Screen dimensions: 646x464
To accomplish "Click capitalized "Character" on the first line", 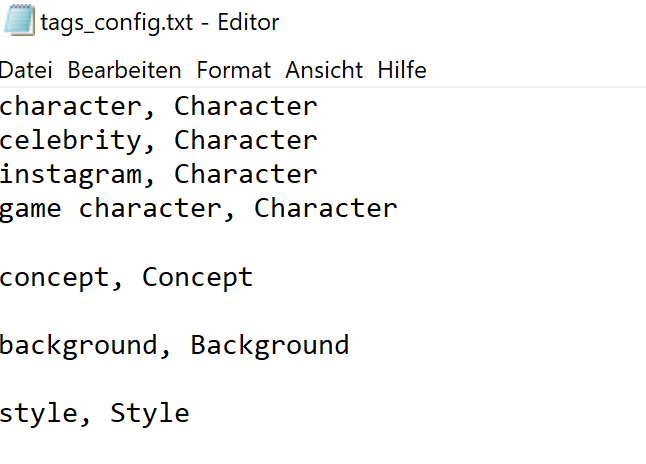I will (x=246, y=106).
